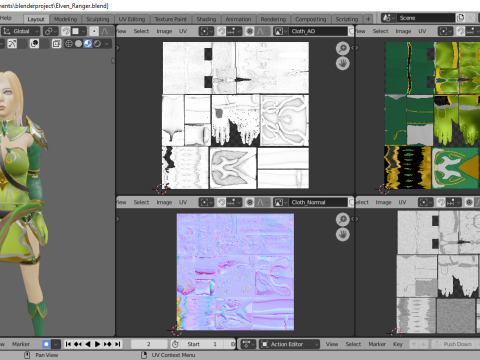Screen dimensions: 480x360
Task: Click the current frame field showing 2
Action: pyautogui.click(x=149, y=344)
